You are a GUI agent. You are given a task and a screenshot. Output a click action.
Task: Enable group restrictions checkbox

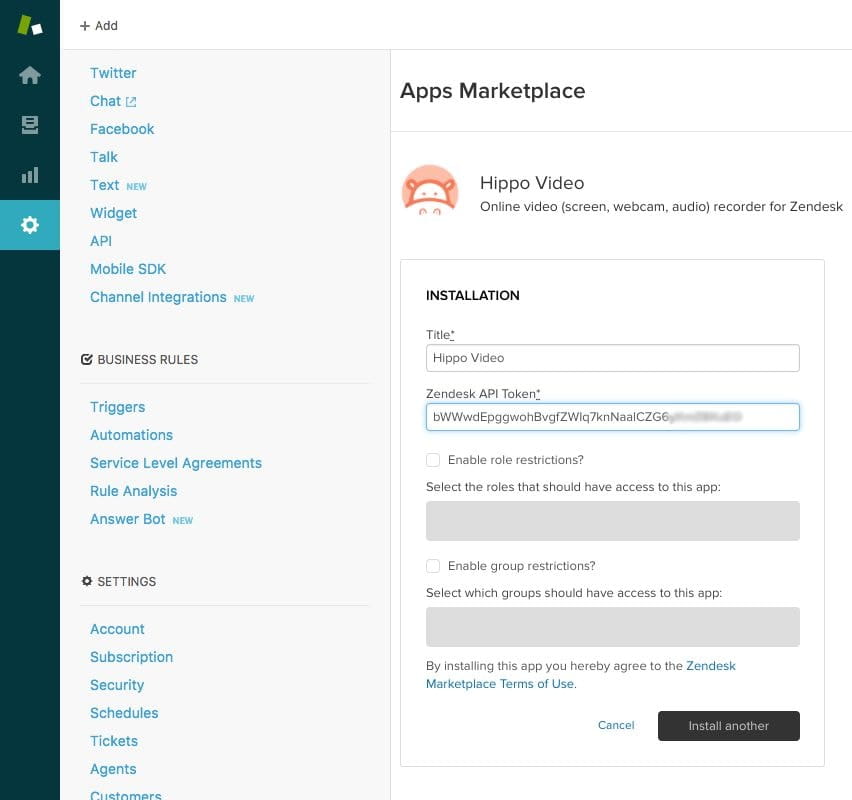pos(433,566)
